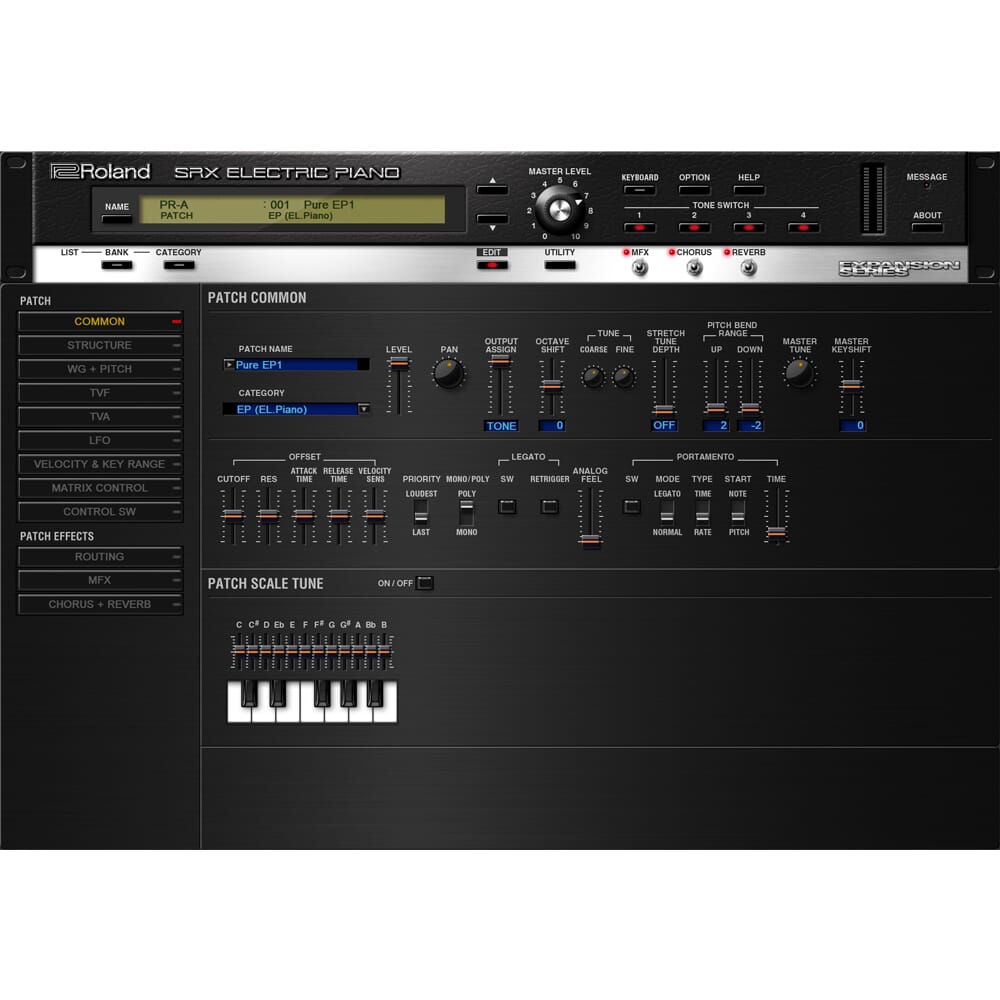
Task: Open the TVF patch section
Action: click(100, 393)
